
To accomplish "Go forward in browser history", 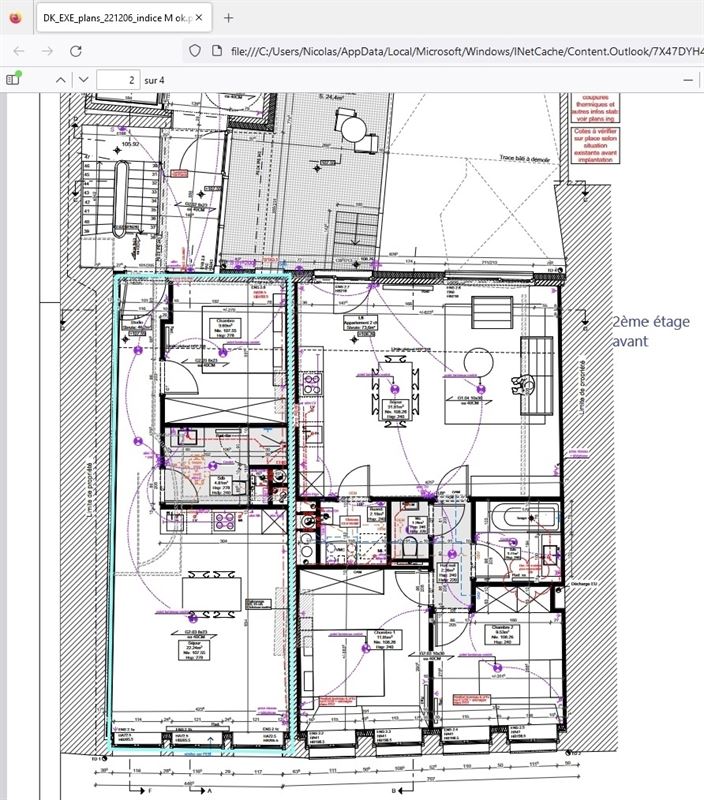I will point(48,50).
